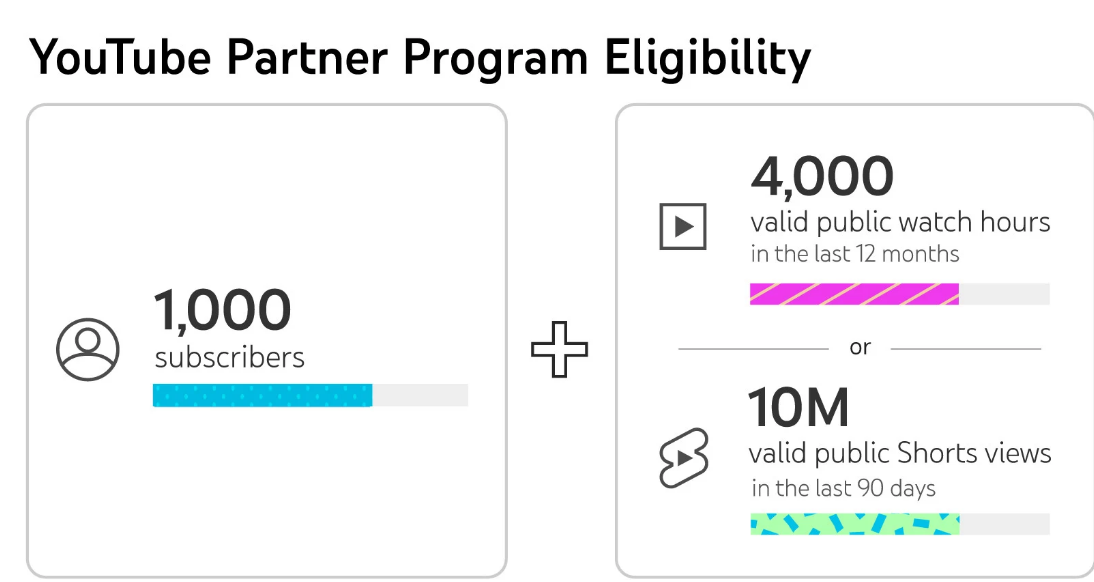
Task: Click the plus sign between the cards
Action: coord(560,349)
